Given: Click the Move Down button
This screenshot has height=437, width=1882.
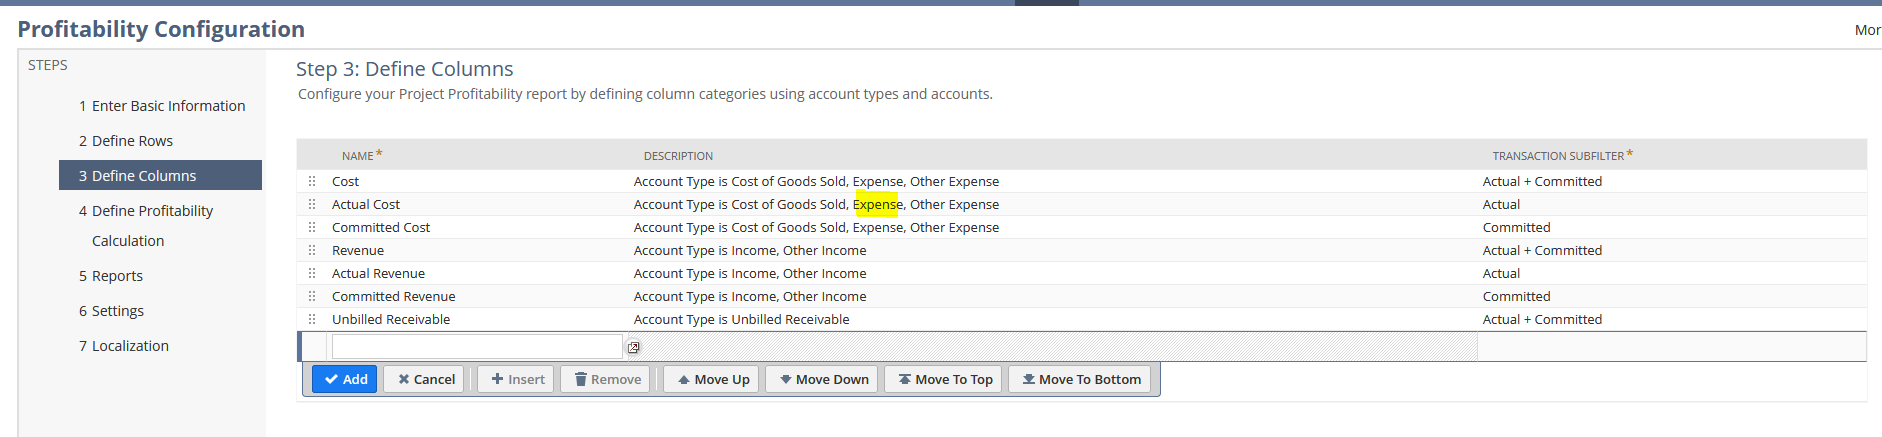Looking at the screenshot, I should [x=822, y=379].
